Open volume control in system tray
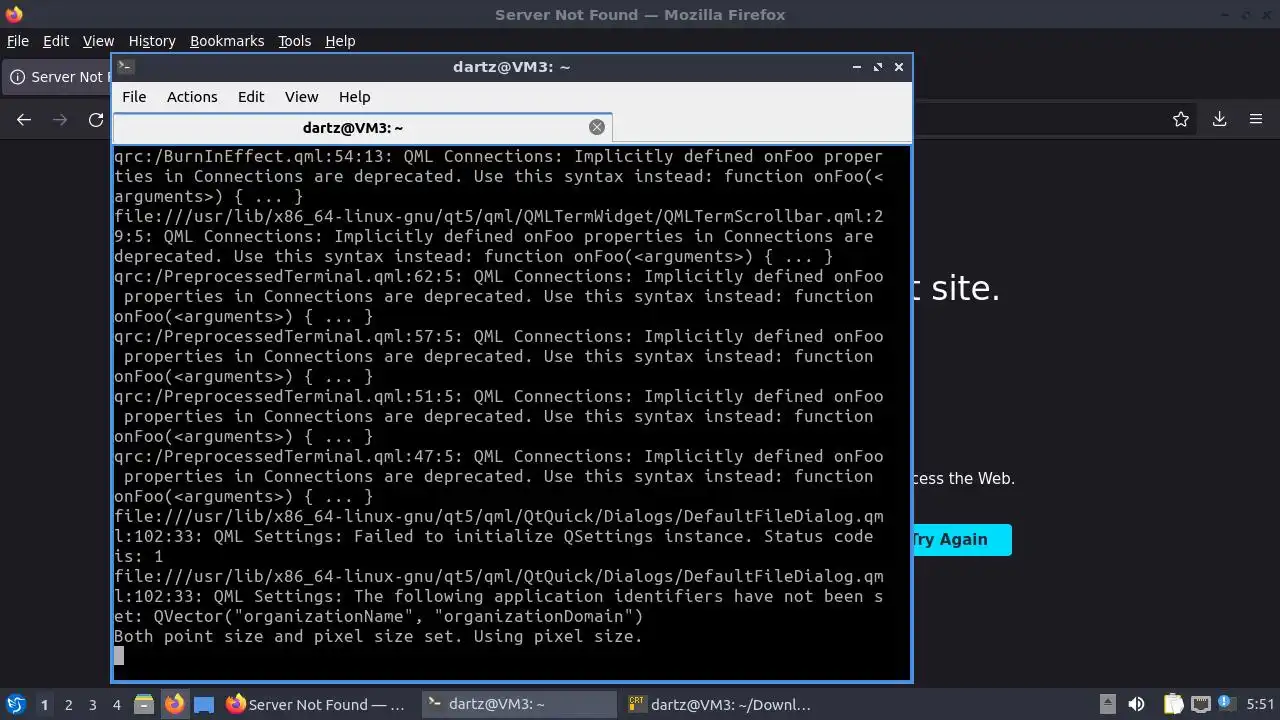Image resolution: width=1280 pixels, height=720 pixels. pos(1136,704)
